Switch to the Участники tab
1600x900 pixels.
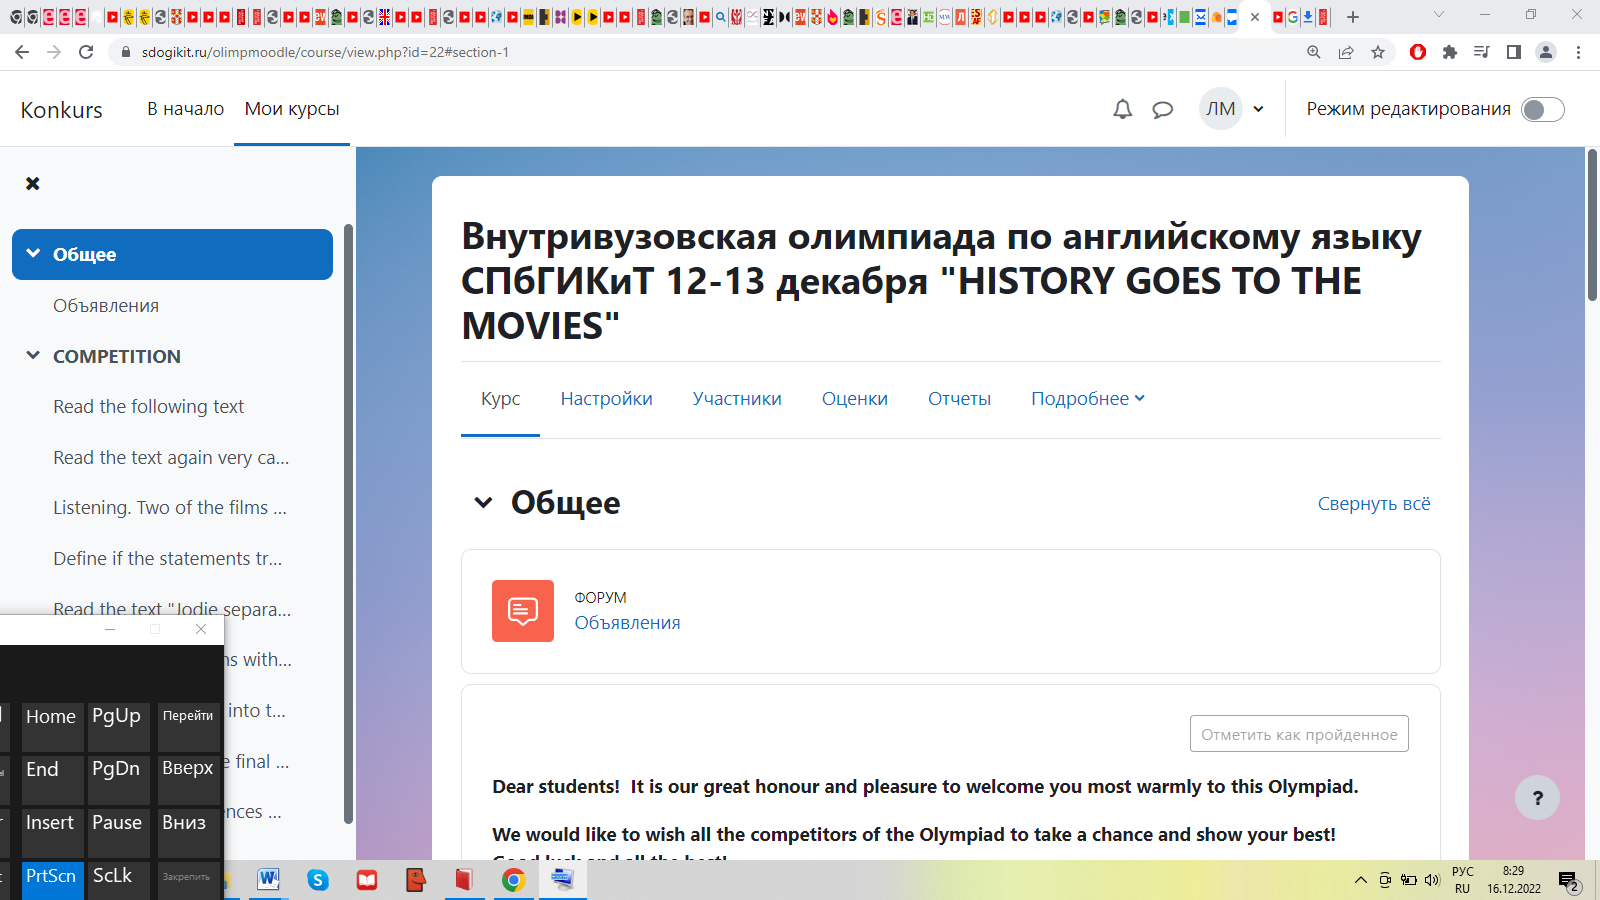tap(737, 399)
